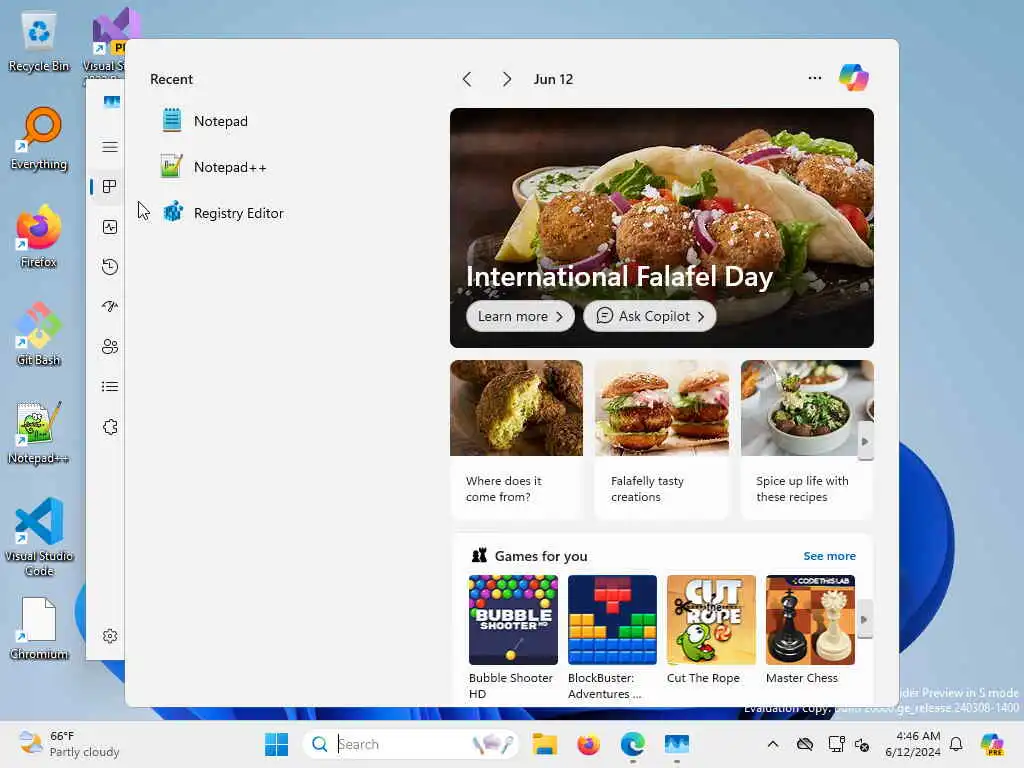Open BlockBuster: Adventures game
The image size is (1024, 768).
click(612, 637)
